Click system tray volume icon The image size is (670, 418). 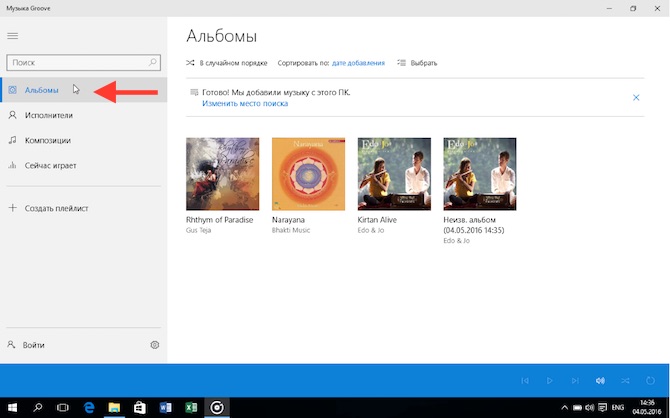point(590,408)
